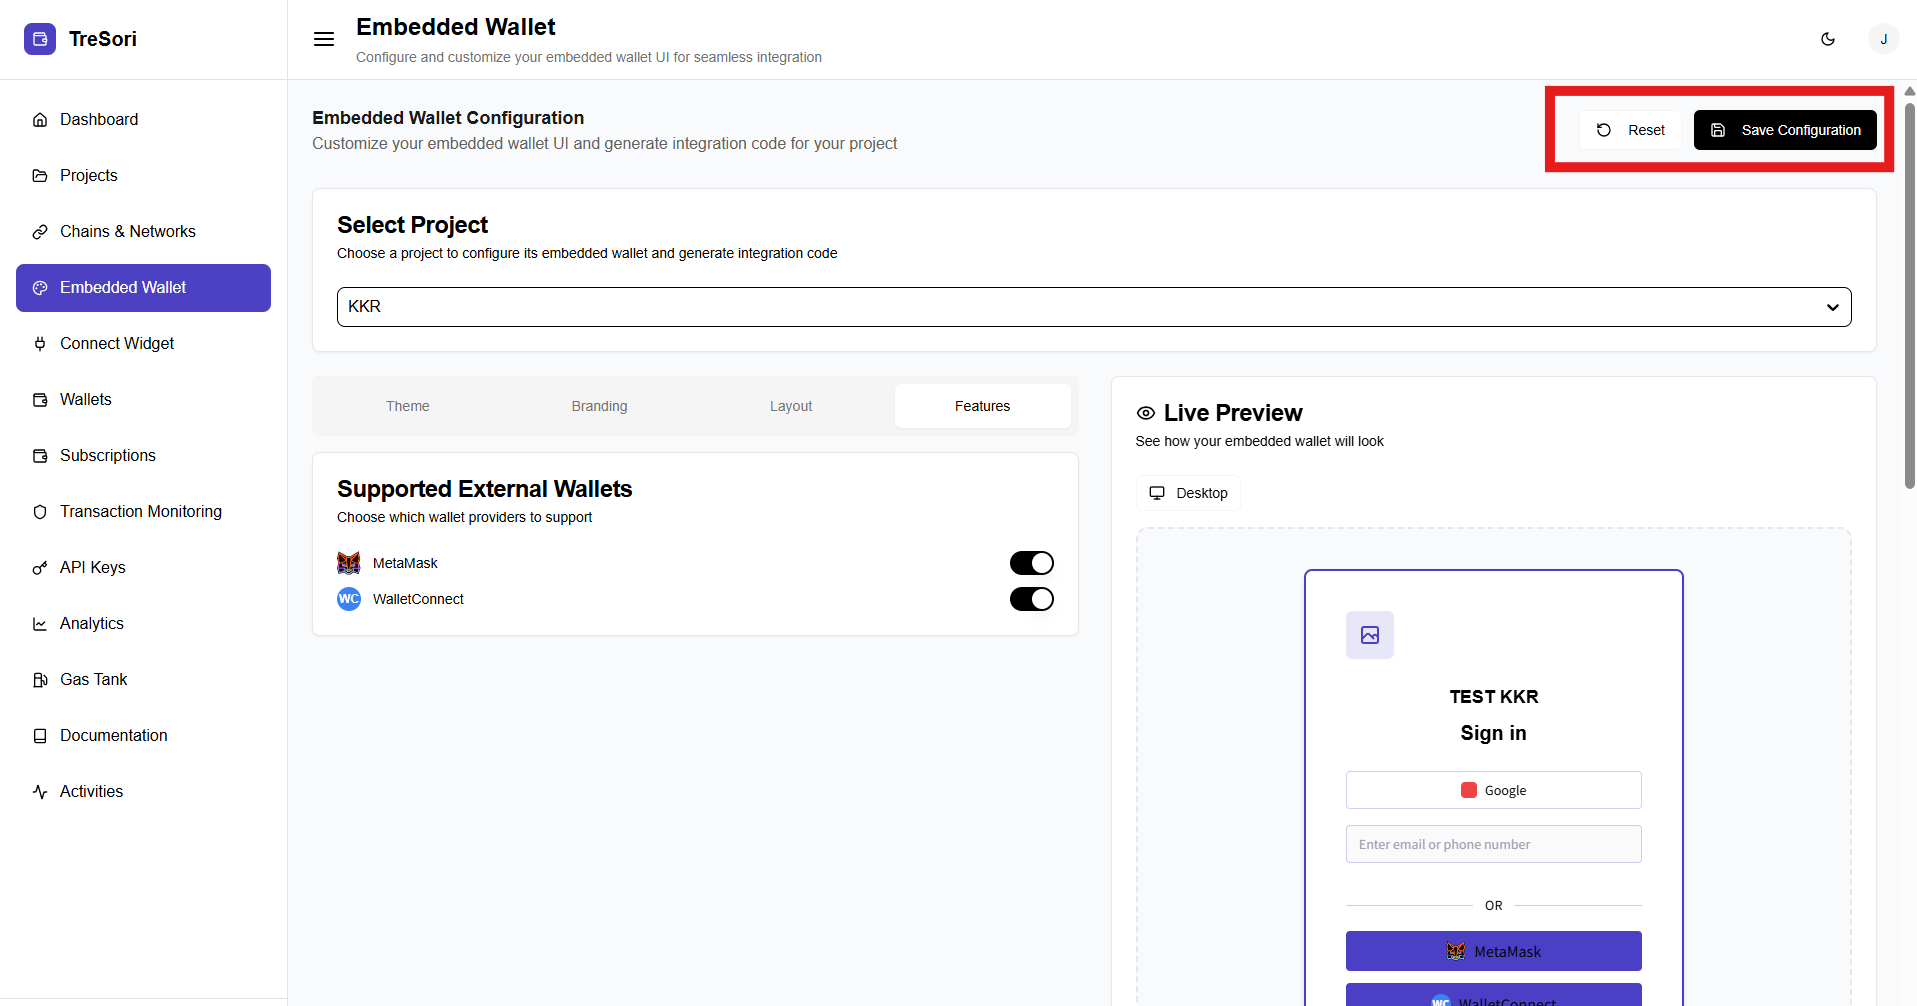The height and width of the screenshot is (1006, 1917).
Task: Open the Desktop preview device selector
Action: (x=1188, y=493)
